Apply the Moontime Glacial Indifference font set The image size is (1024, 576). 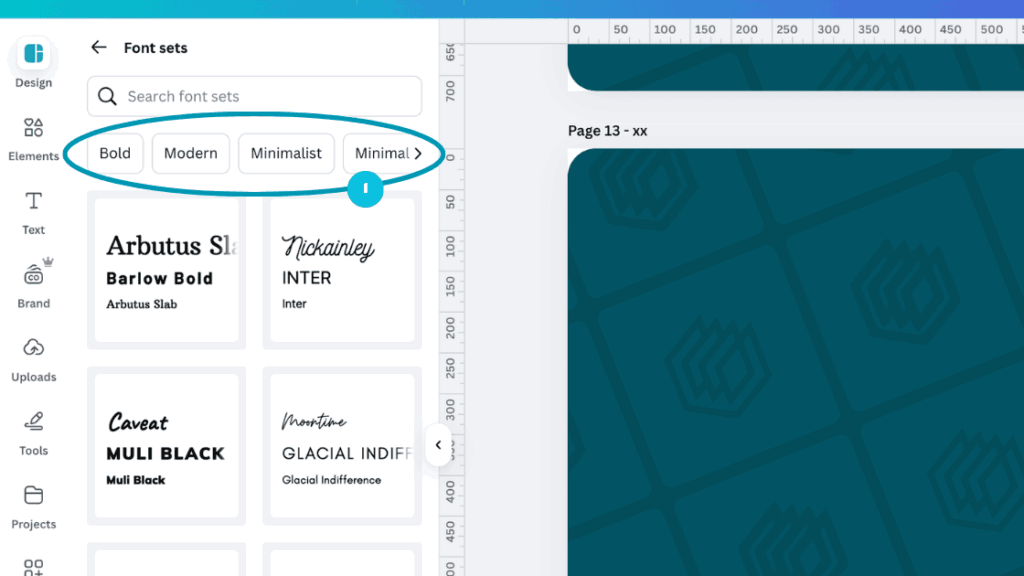tap(341, 447)
